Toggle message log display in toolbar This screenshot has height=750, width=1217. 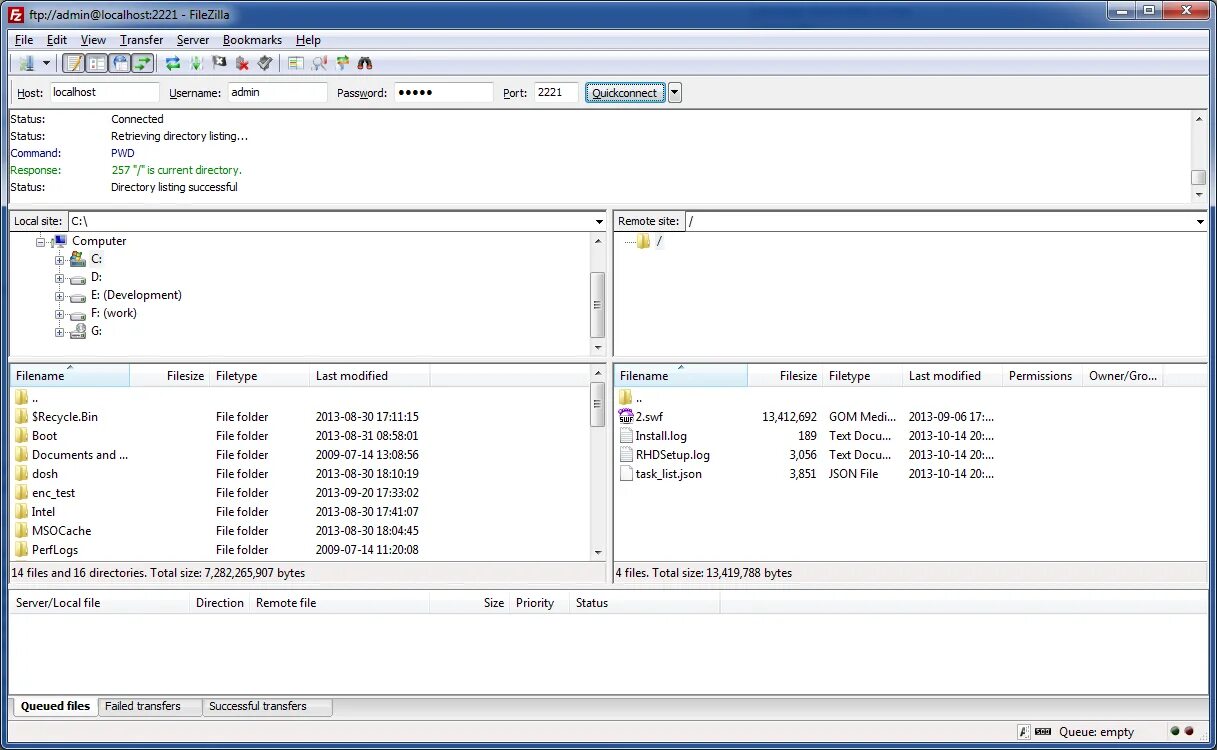[73, 63]
